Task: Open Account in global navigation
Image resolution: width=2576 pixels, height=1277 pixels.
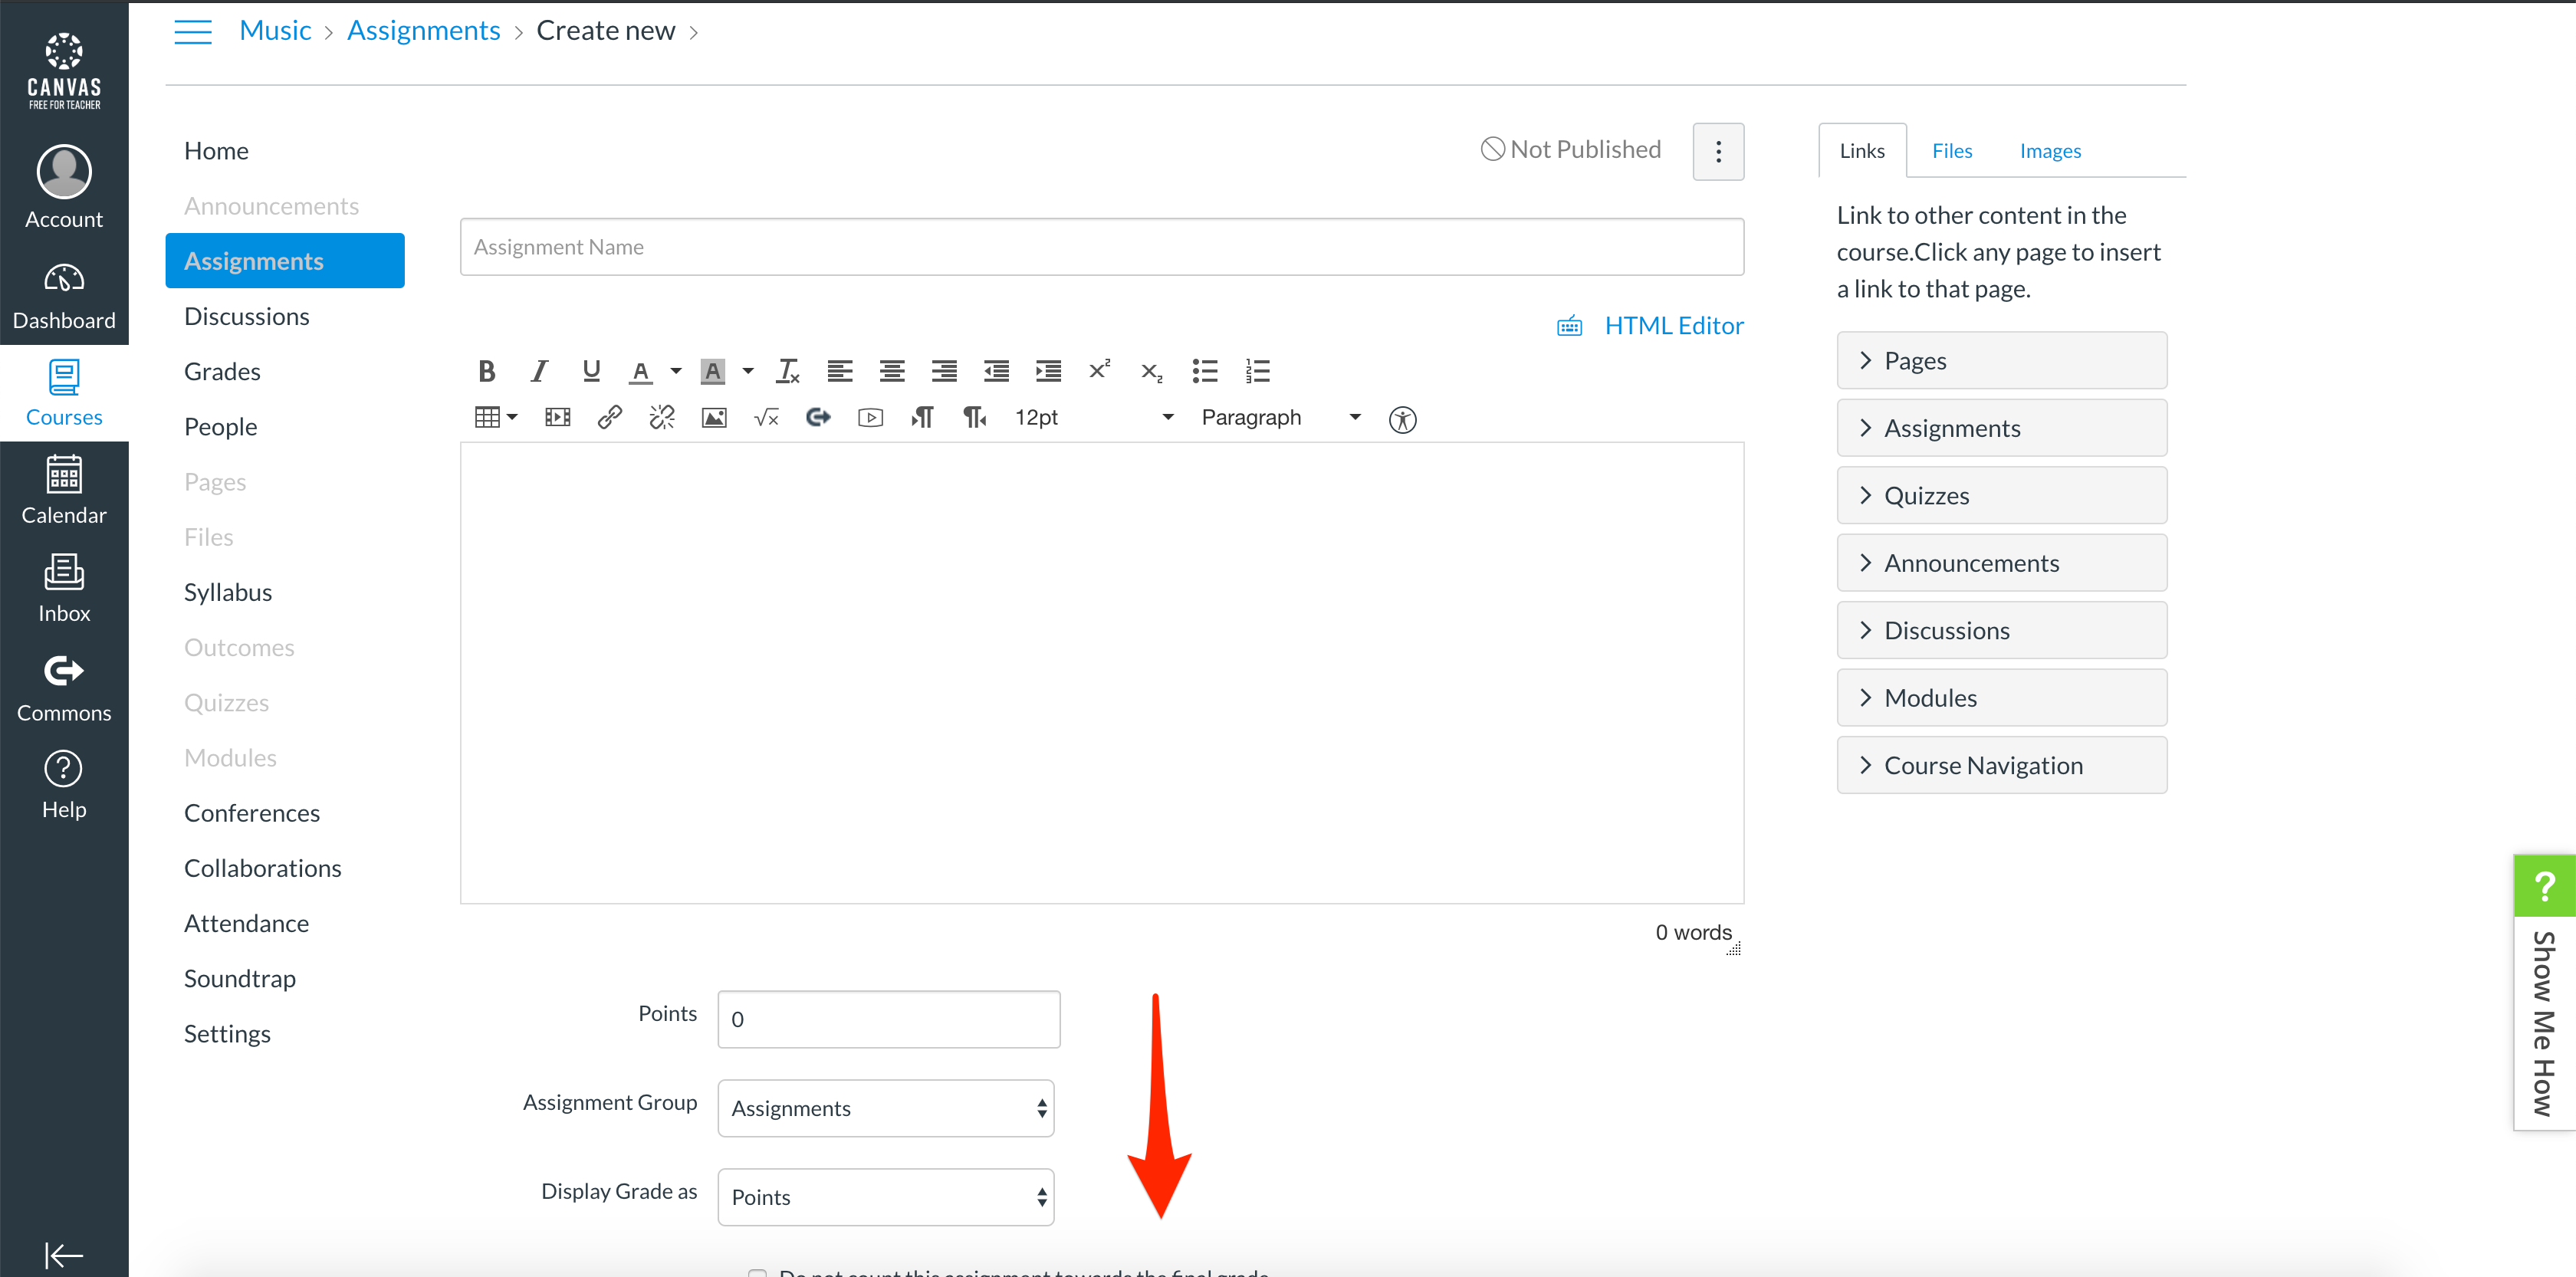Action: point(64,187)
